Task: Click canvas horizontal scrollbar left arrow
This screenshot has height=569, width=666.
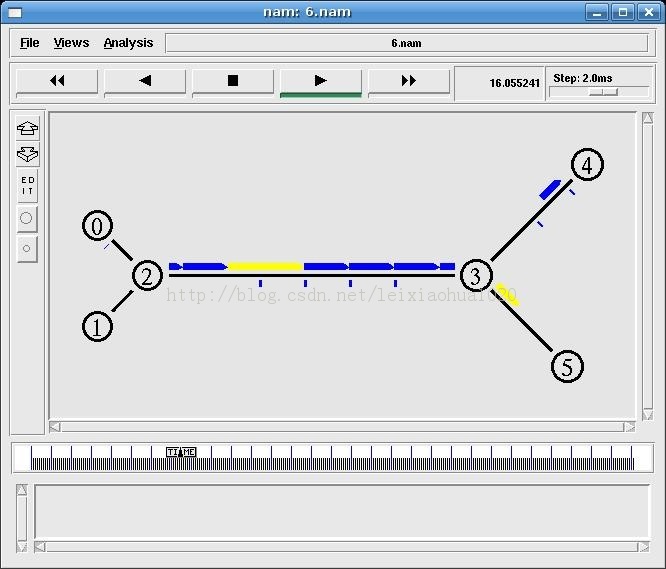Action: pos(55,427)
